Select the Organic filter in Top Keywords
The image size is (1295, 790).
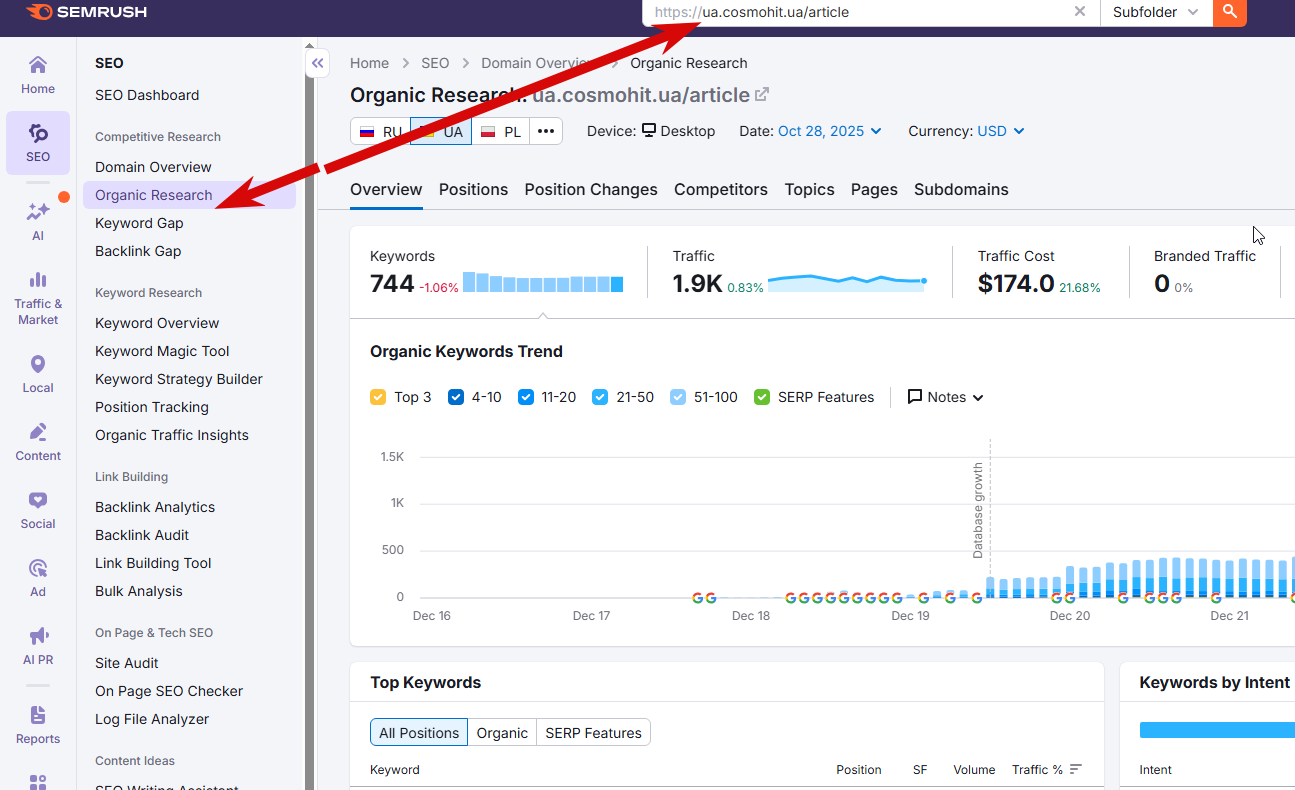pos(502,733)
